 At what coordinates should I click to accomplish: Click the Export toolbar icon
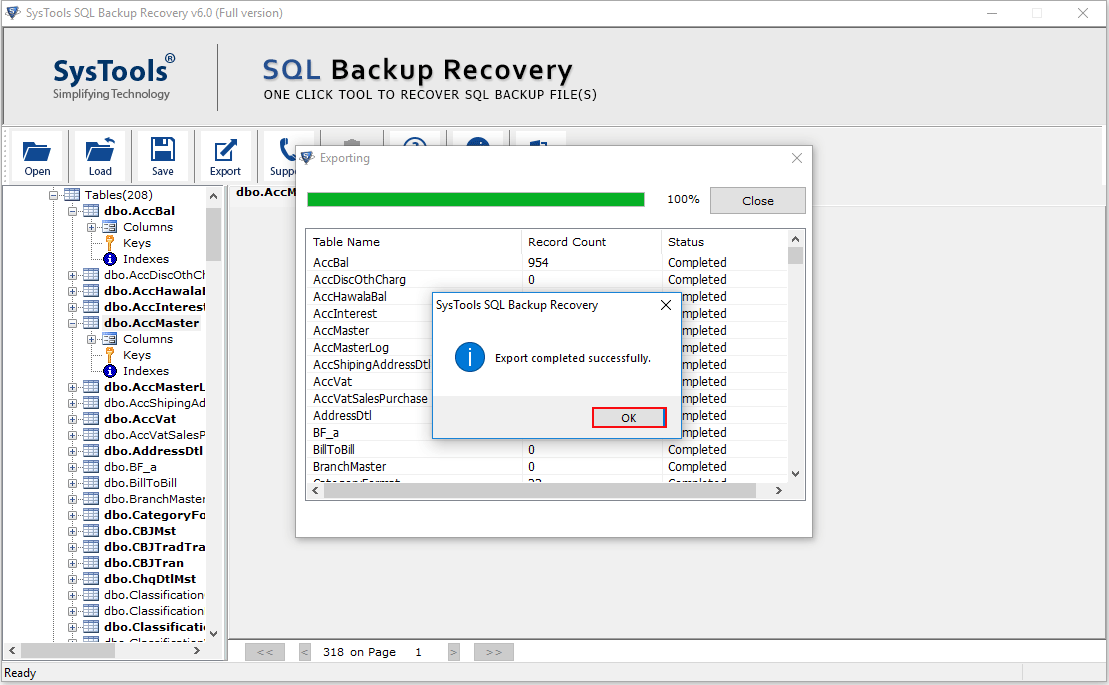[225, 156]
